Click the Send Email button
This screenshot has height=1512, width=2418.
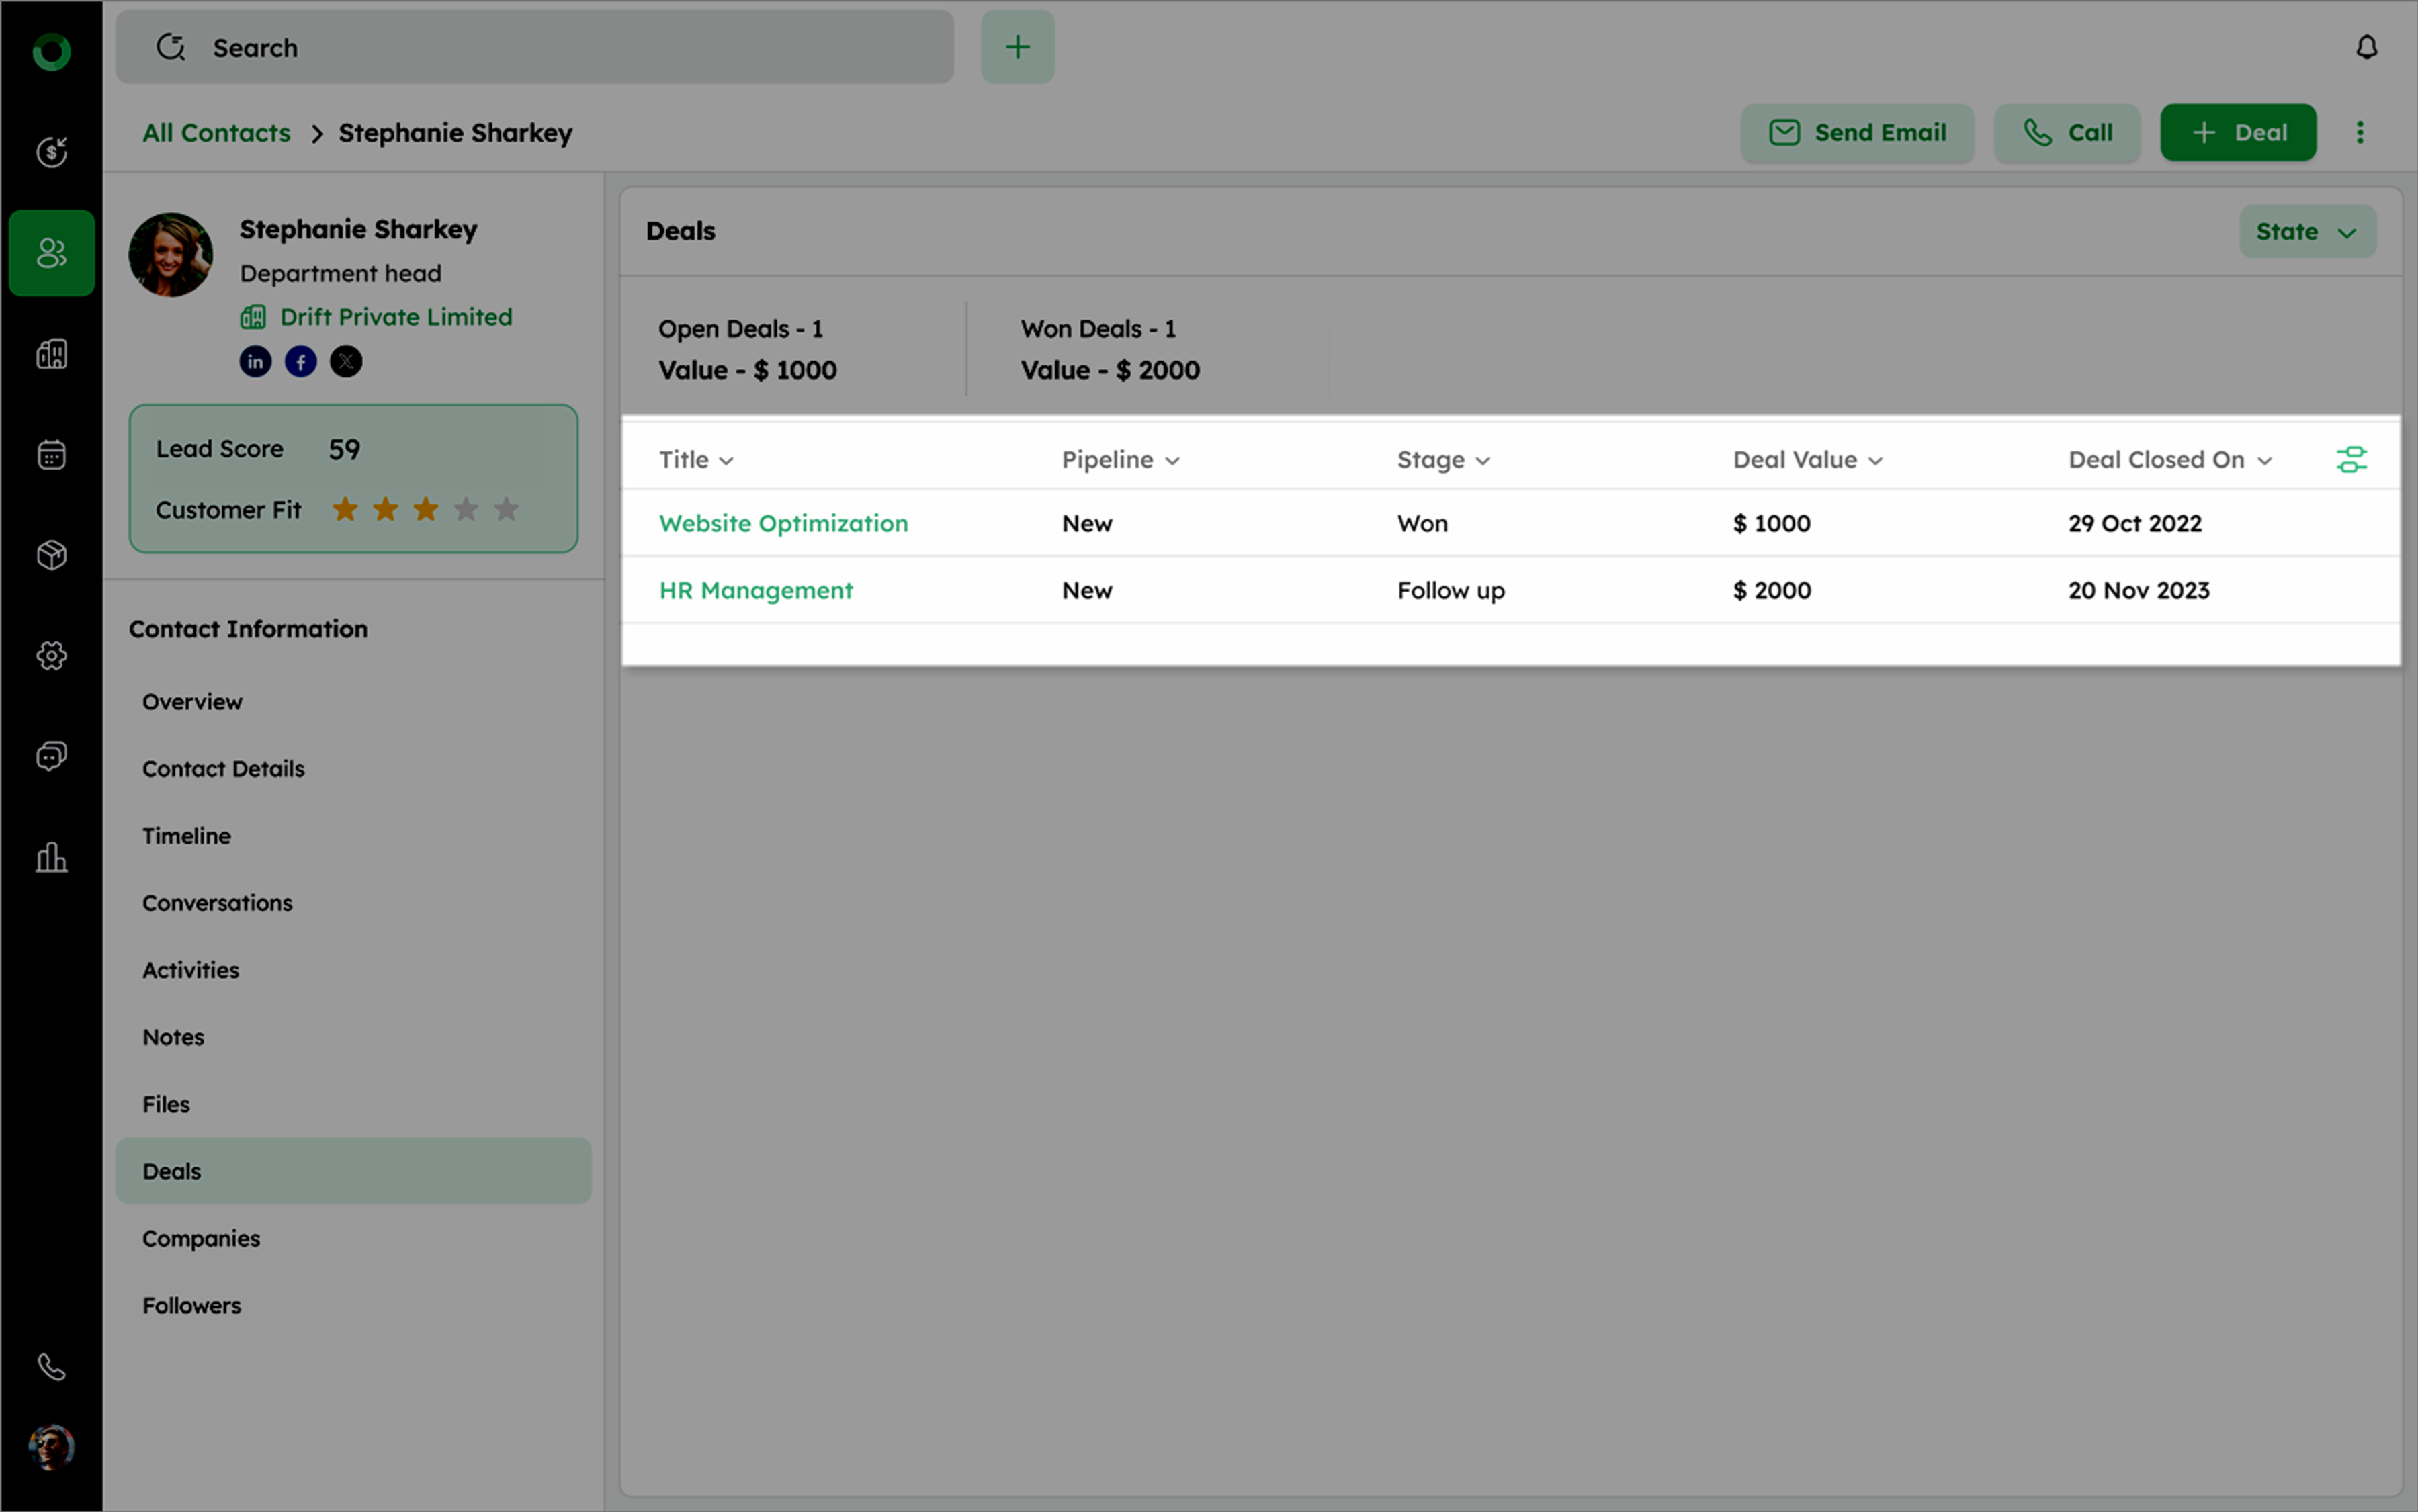point(1857,133)
